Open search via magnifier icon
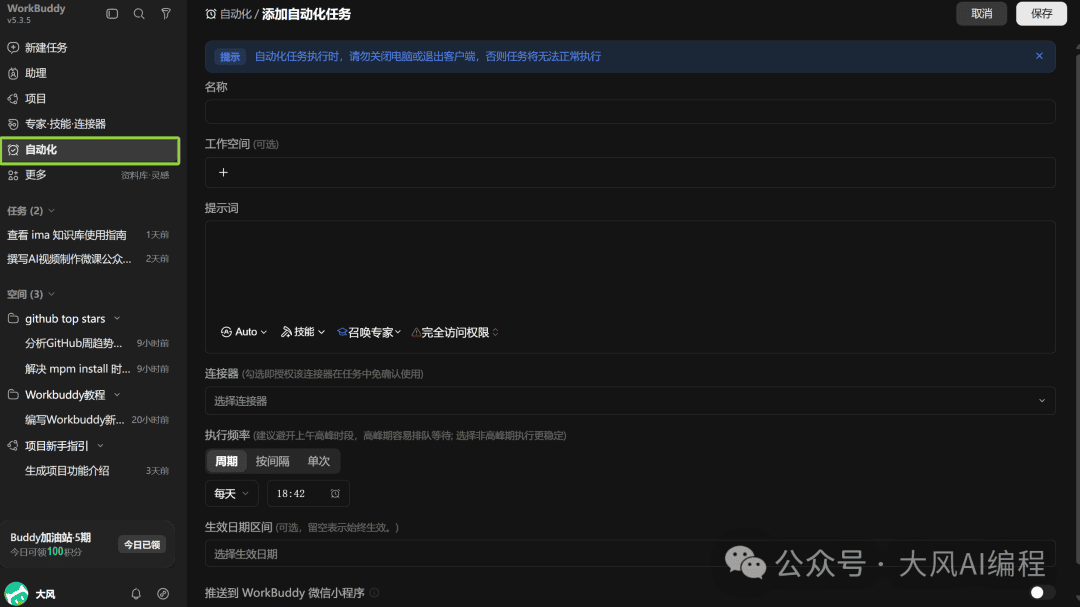The image size is (1080, 607). pyautogui.click(x=139, y=14)
